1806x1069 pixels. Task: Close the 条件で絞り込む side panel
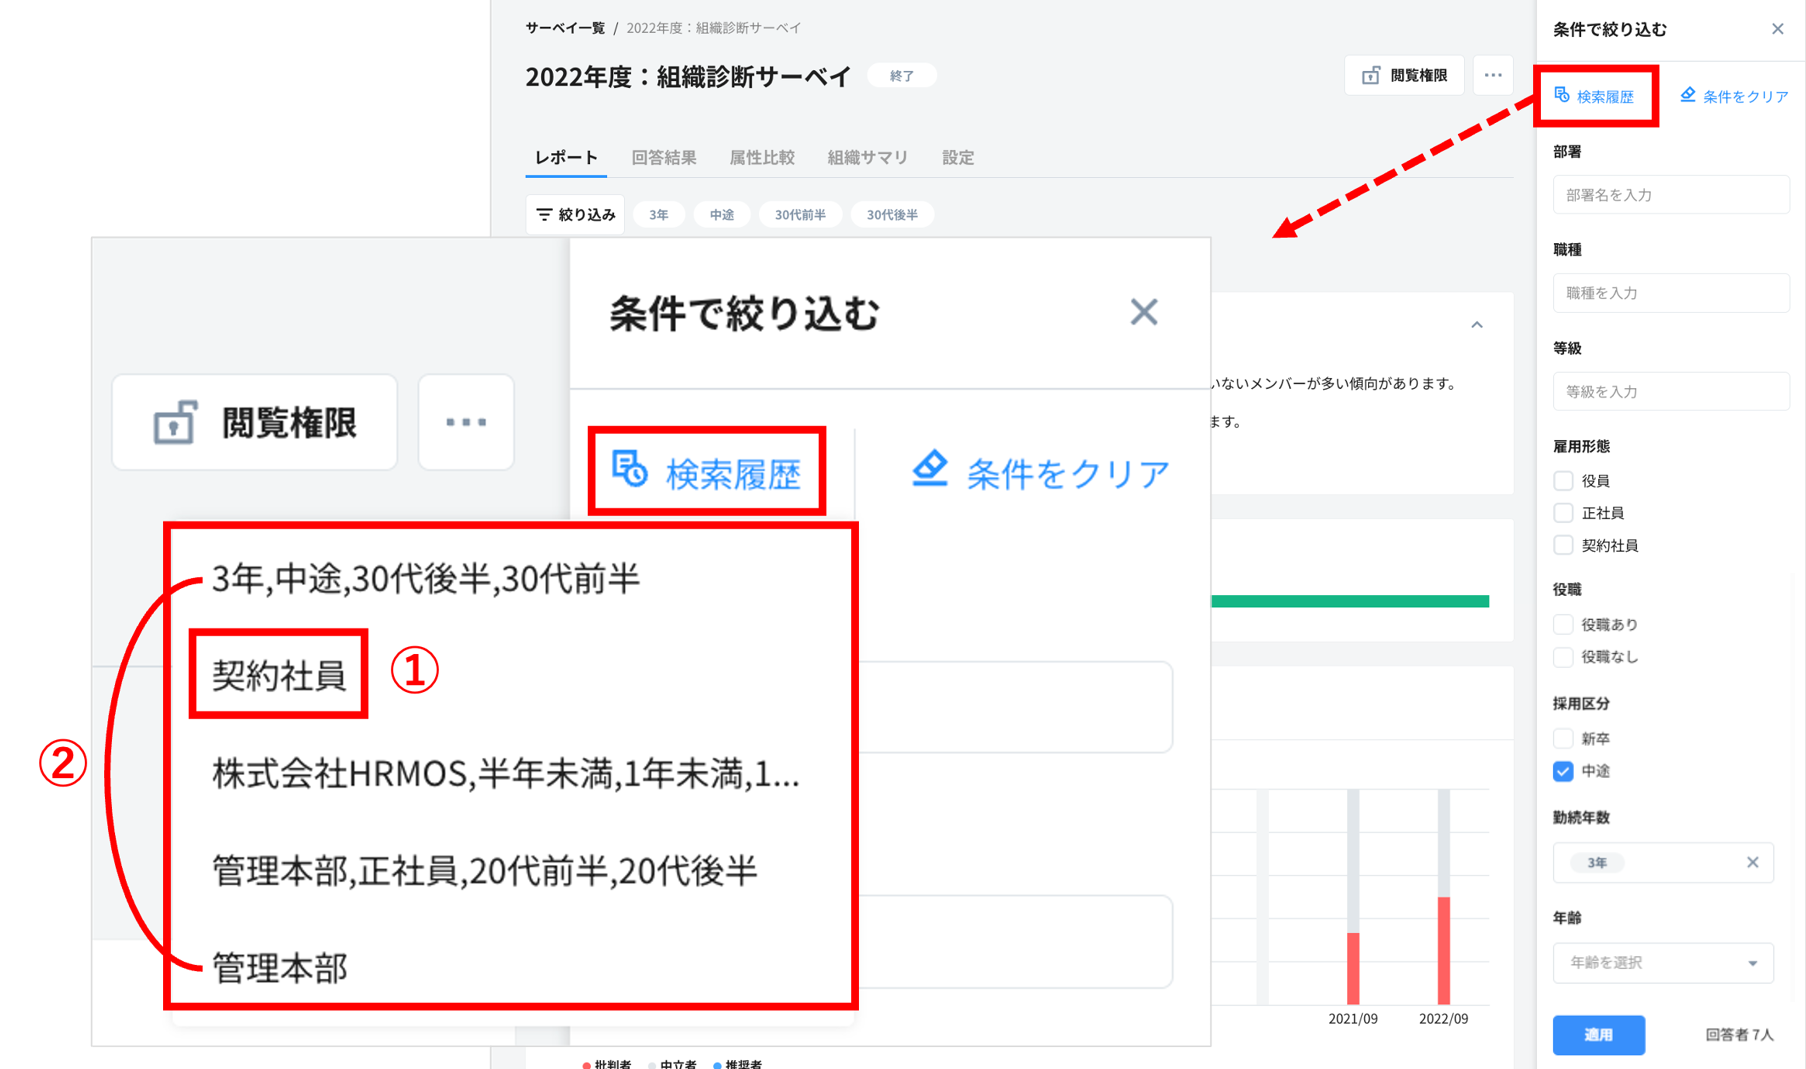pyautogui.click(x=1777, y=29)
